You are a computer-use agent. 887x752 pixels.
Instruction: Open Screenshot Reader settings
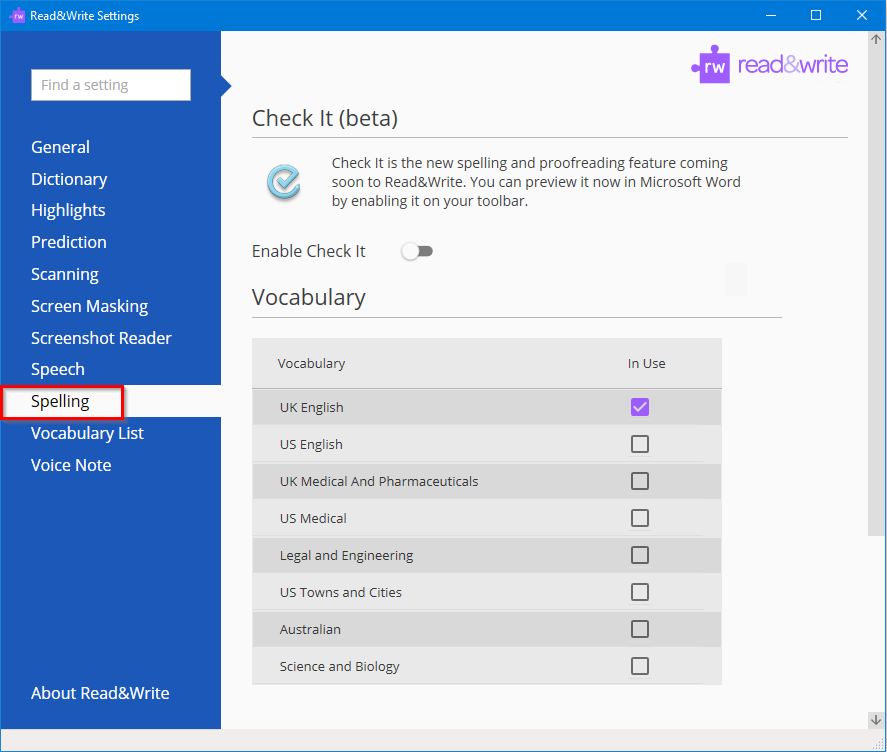coord(101,338)
